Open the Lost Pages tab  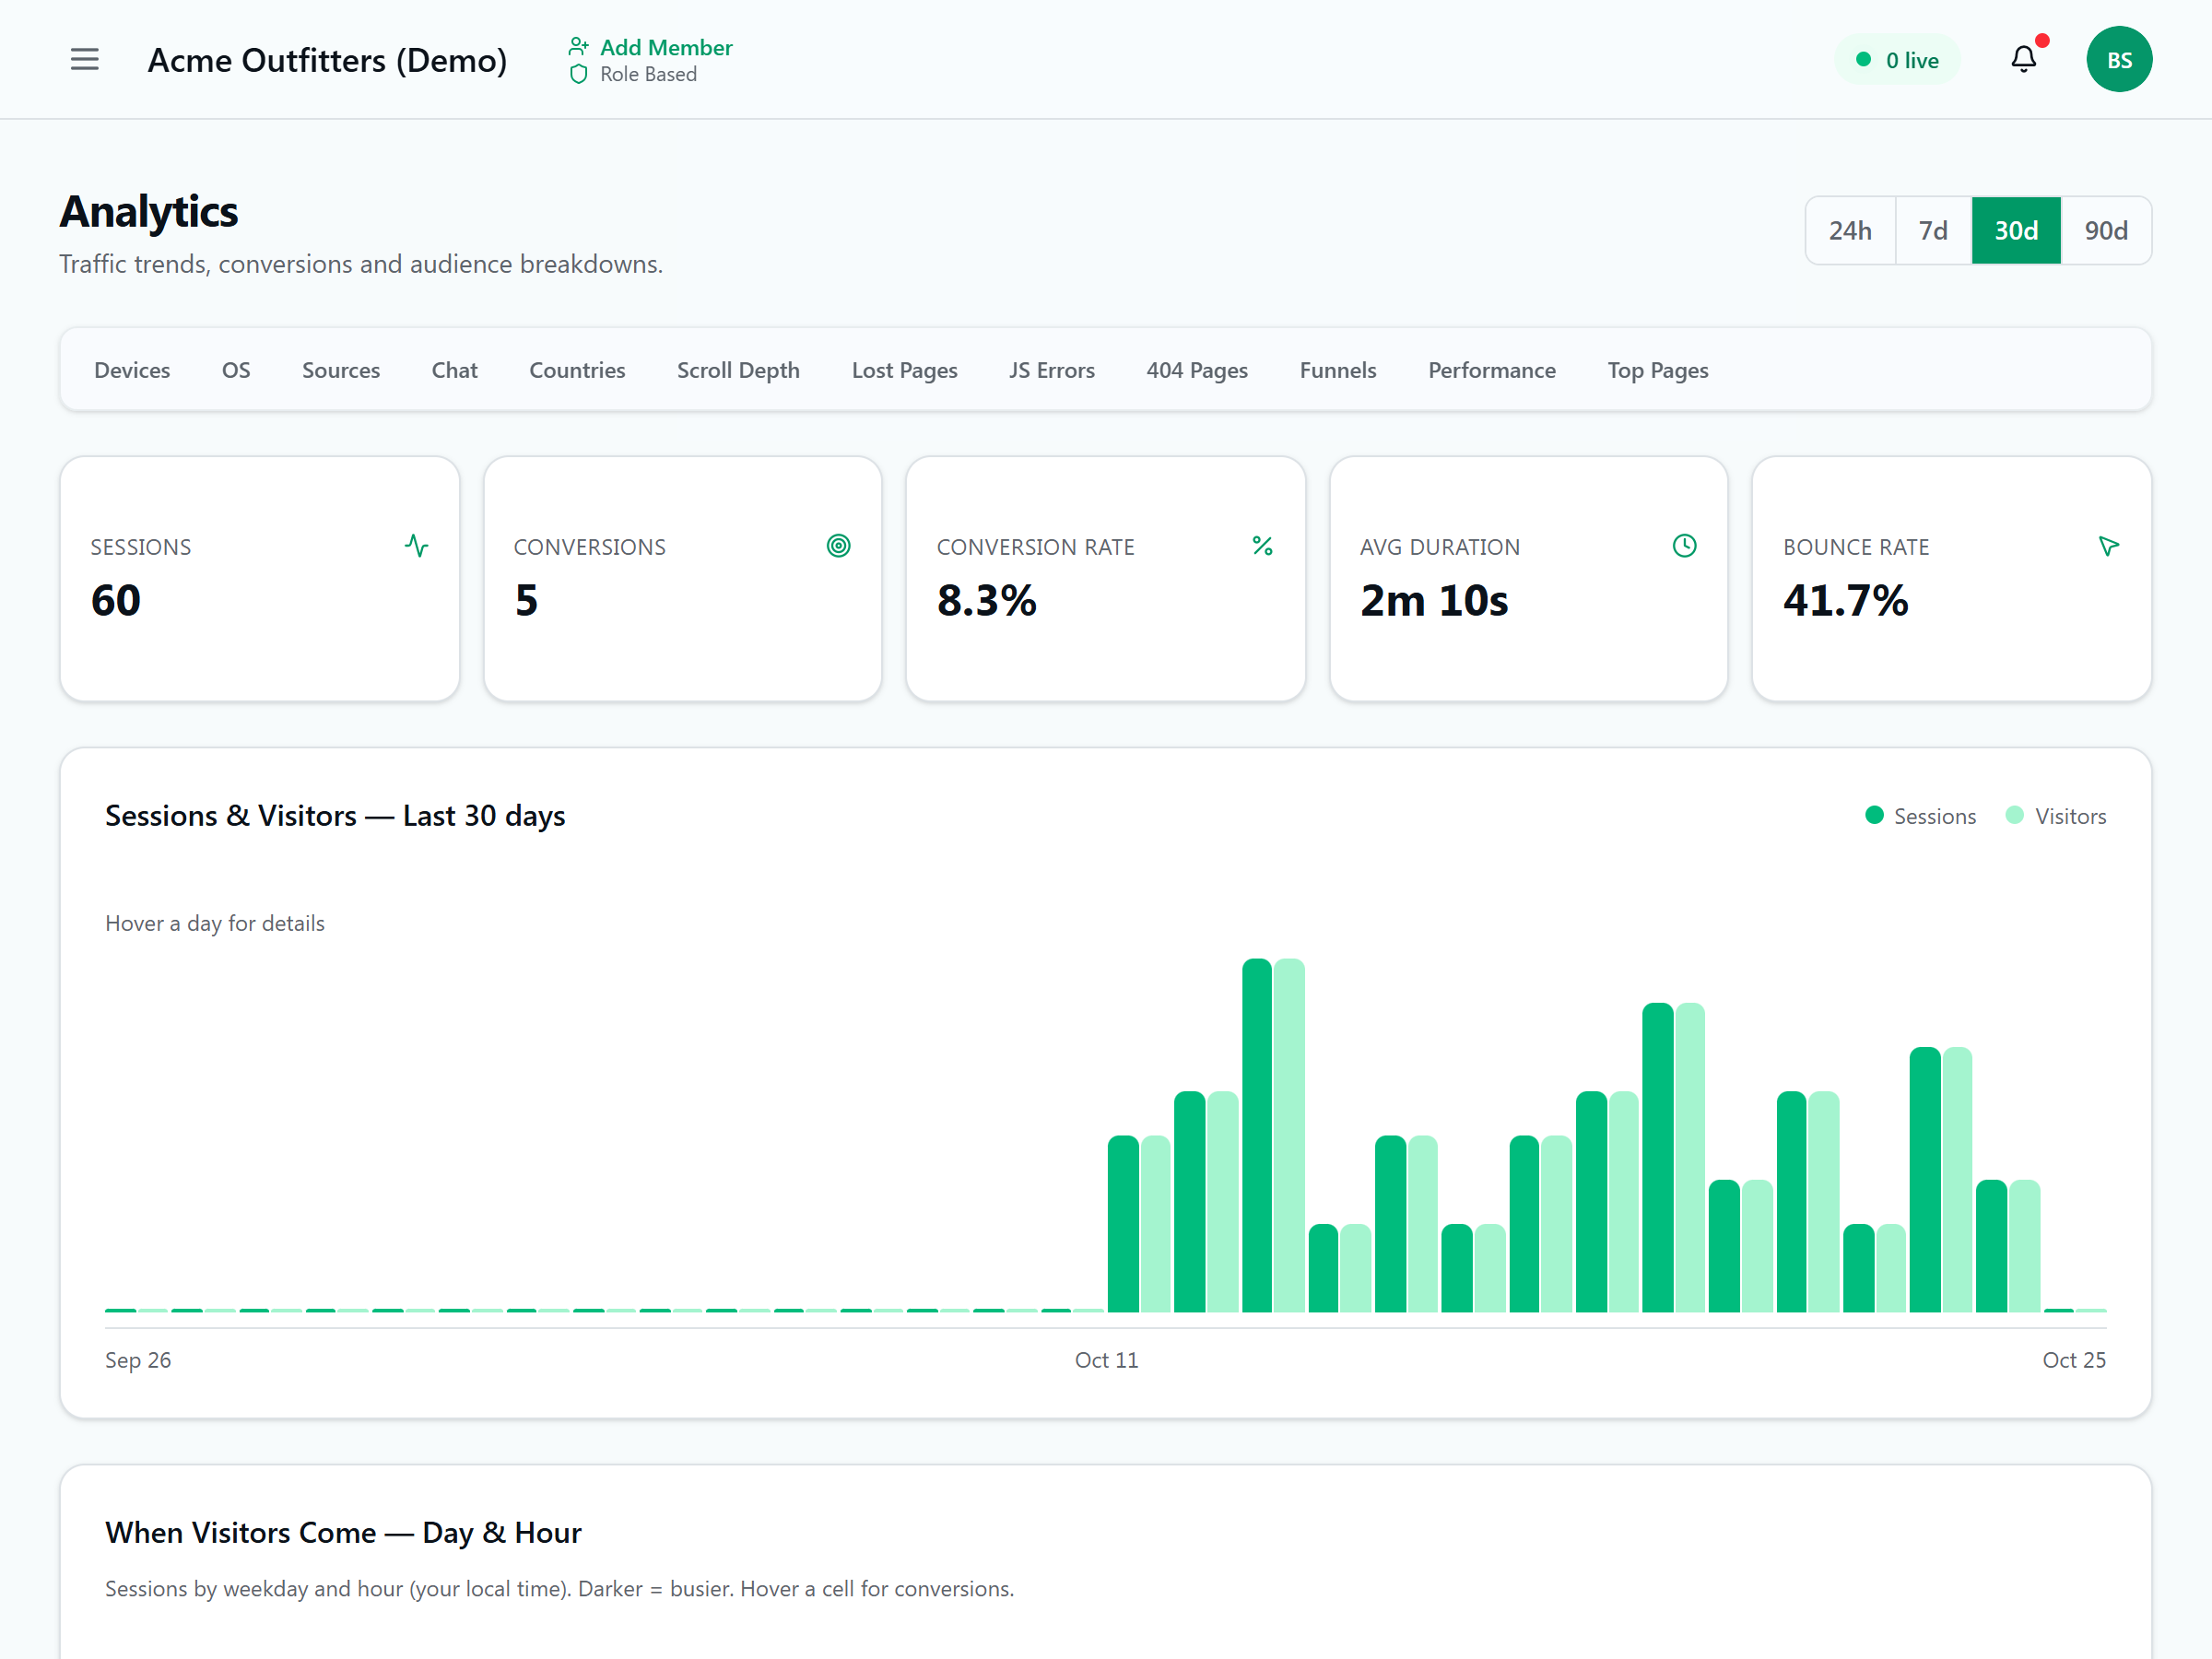tap(904, 370)
